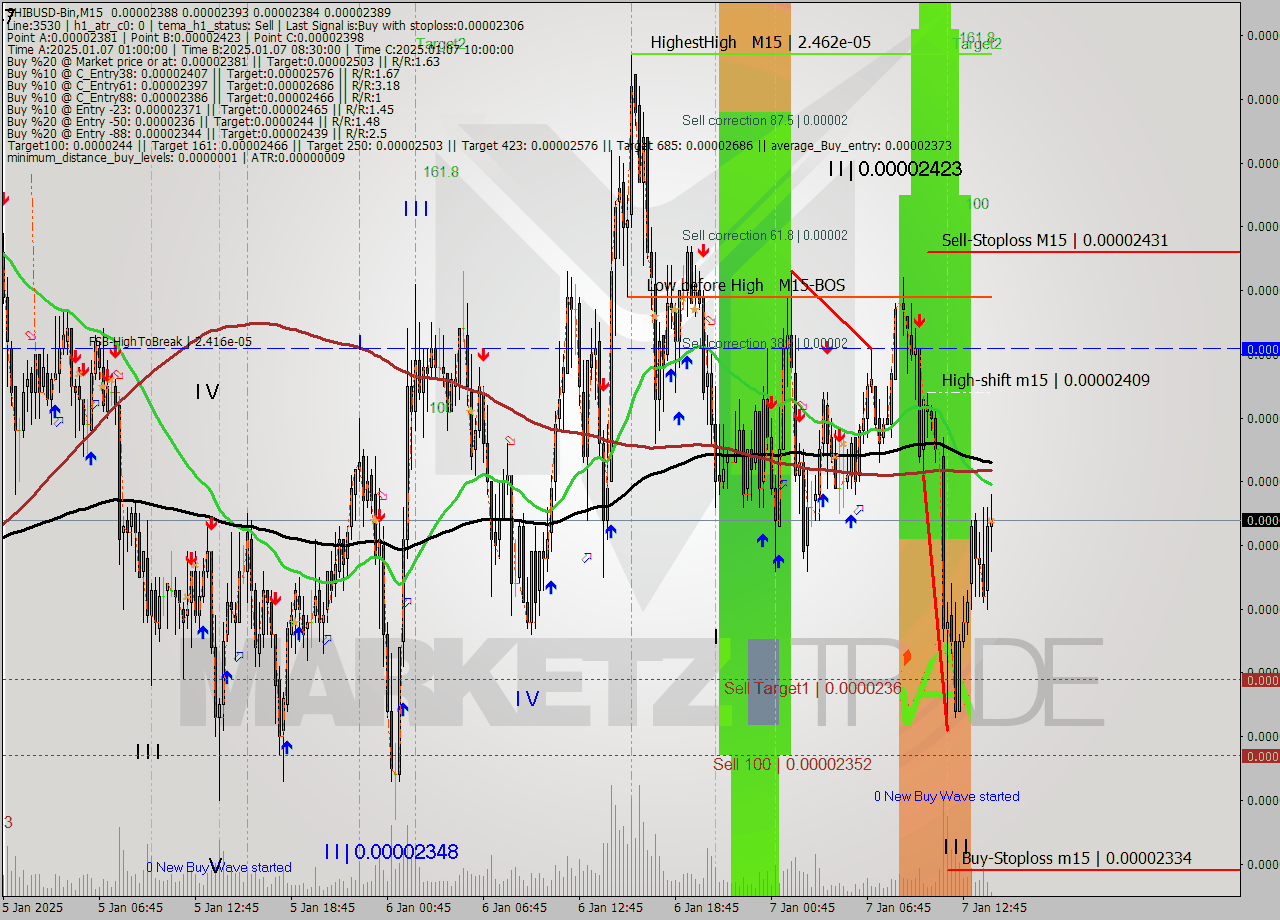Select the 6 Jan 18:45 time axis label
The height and width of the screenshot is (920, 1280).
707,908
